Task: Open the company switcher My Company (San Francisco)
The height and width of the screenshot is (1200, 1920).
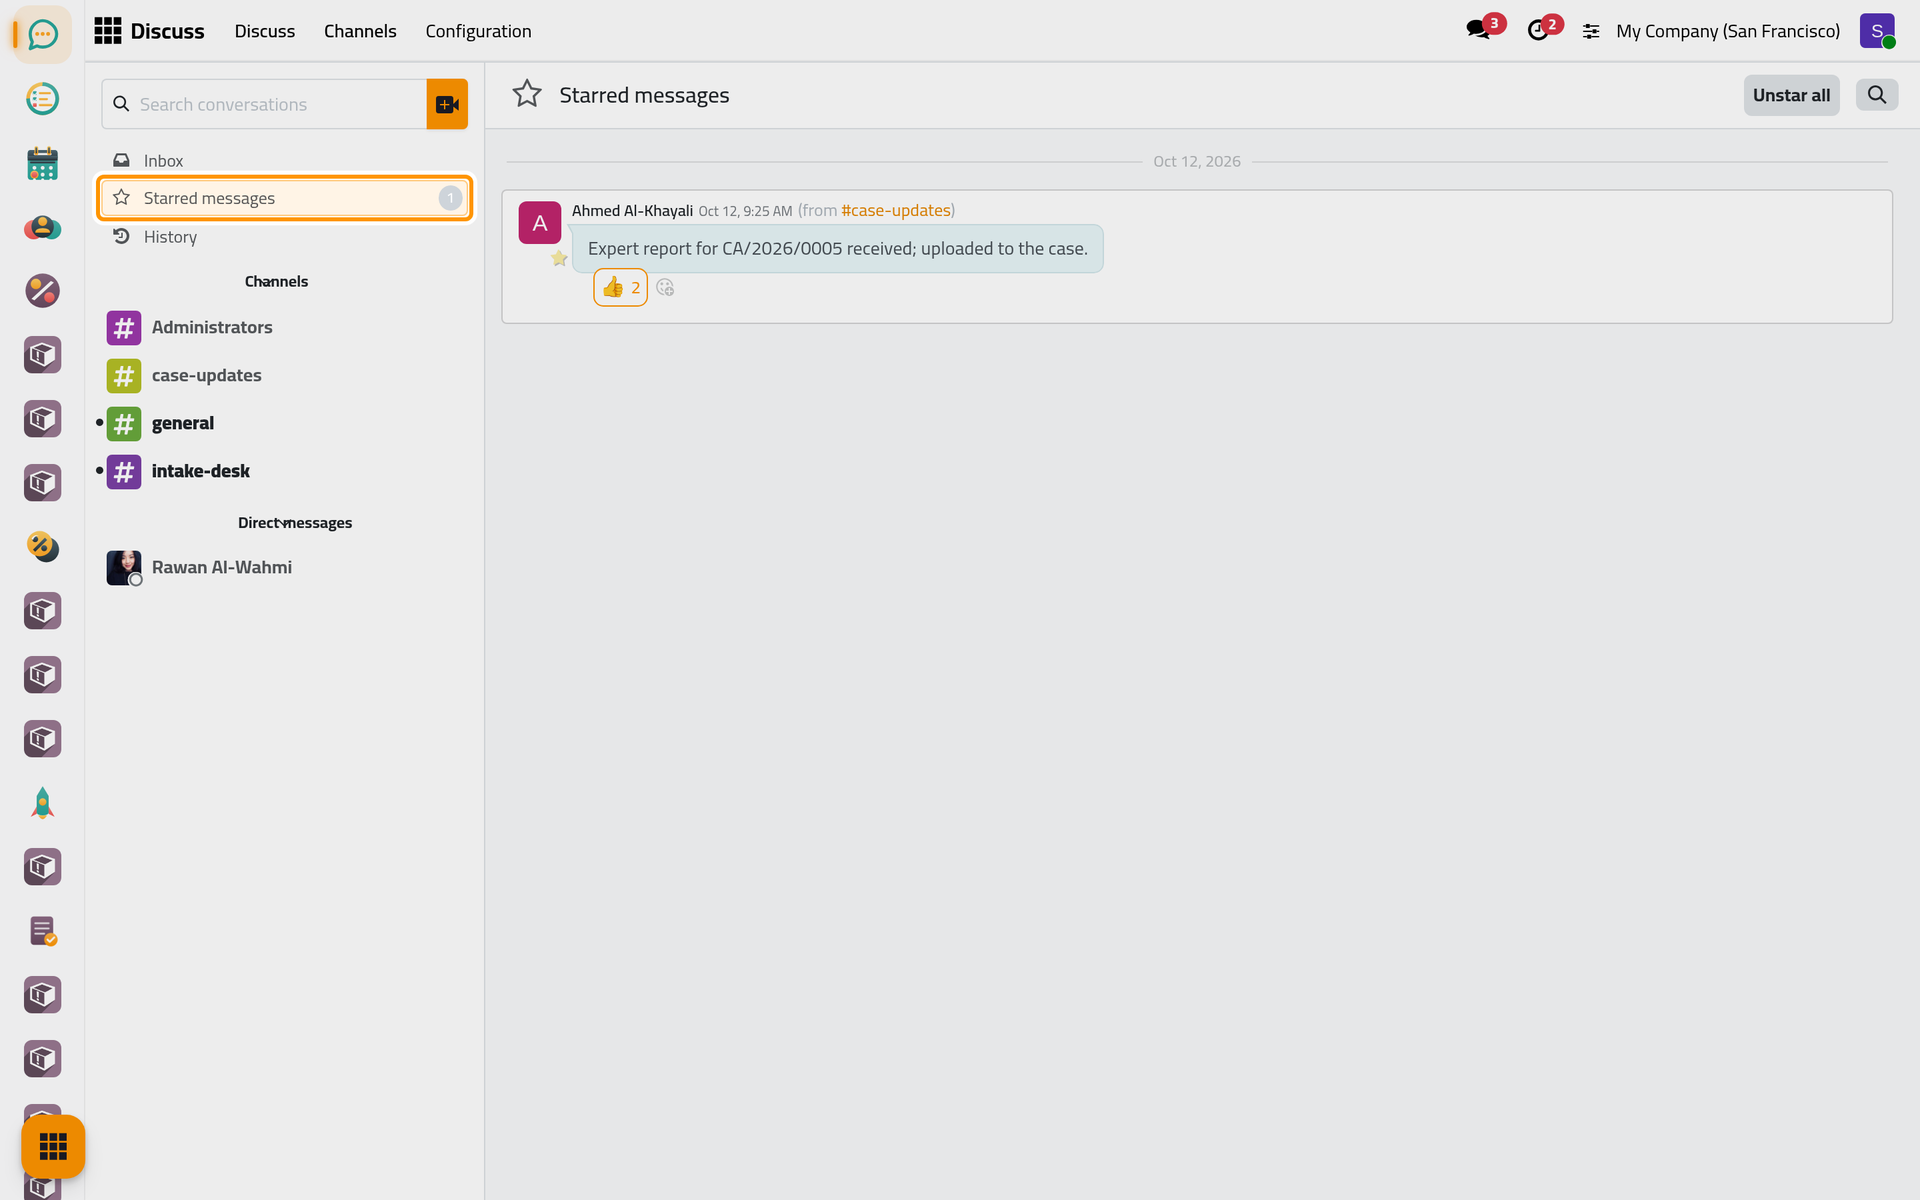Action: (1727, 31)
